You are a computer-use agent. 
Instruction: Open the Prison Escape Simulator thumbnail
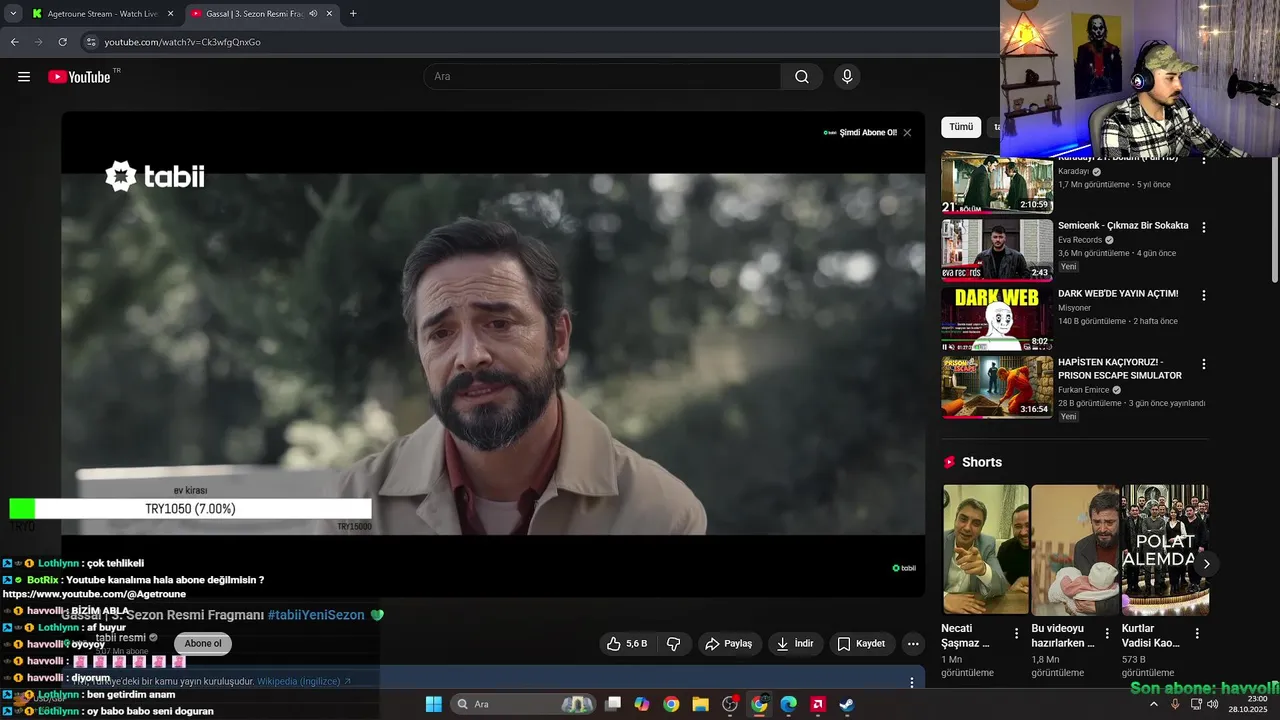[997, 386]
